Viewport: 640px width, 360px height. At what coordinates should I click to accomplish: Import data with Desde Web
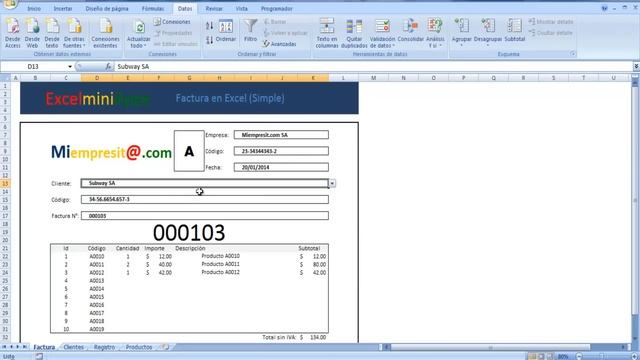click(x=32, y=33)
